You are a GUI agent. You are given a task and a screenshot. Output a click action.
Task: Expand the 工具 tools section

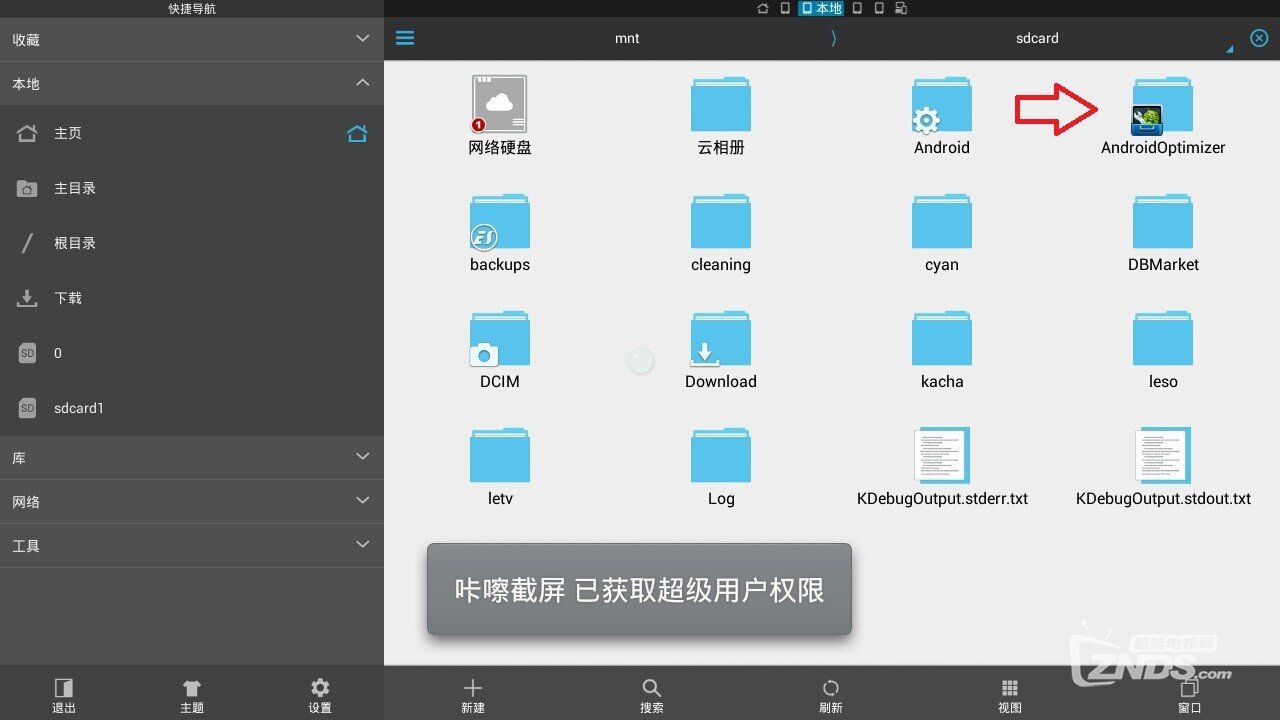[x=192, y=545]
